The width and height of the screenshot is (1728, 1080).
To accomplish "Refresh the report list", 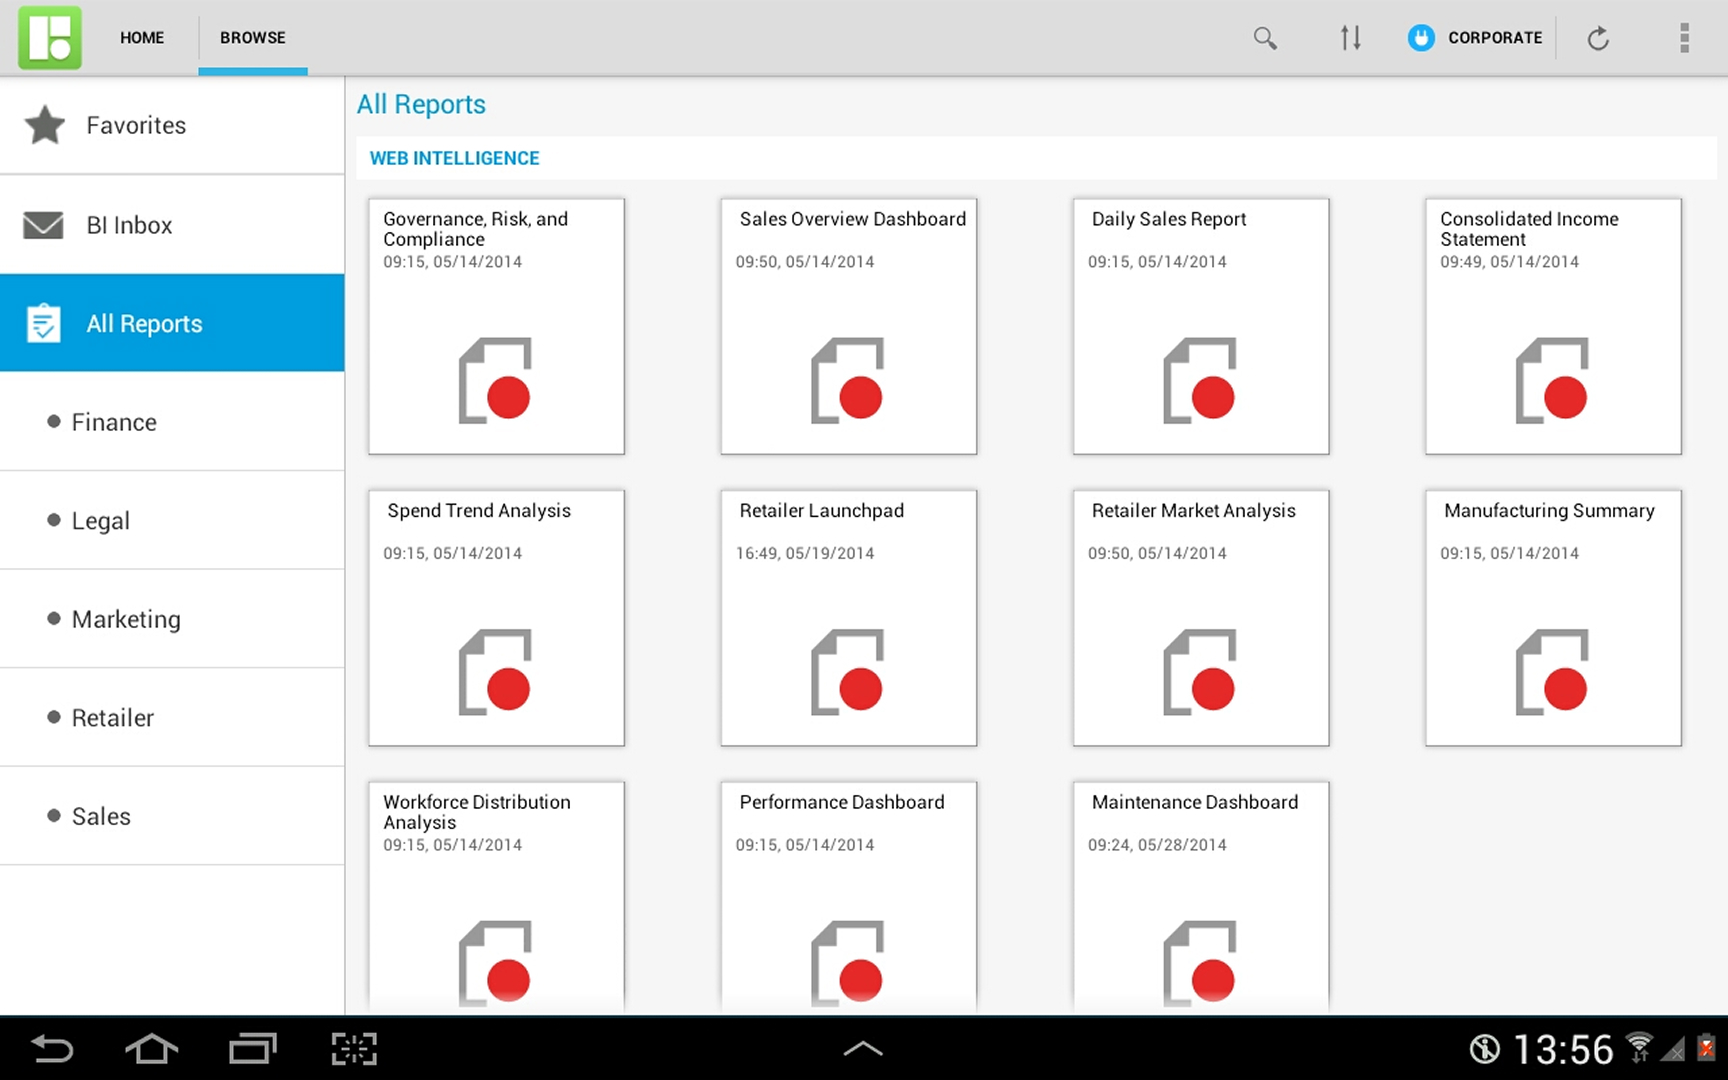I will 1598,38.
